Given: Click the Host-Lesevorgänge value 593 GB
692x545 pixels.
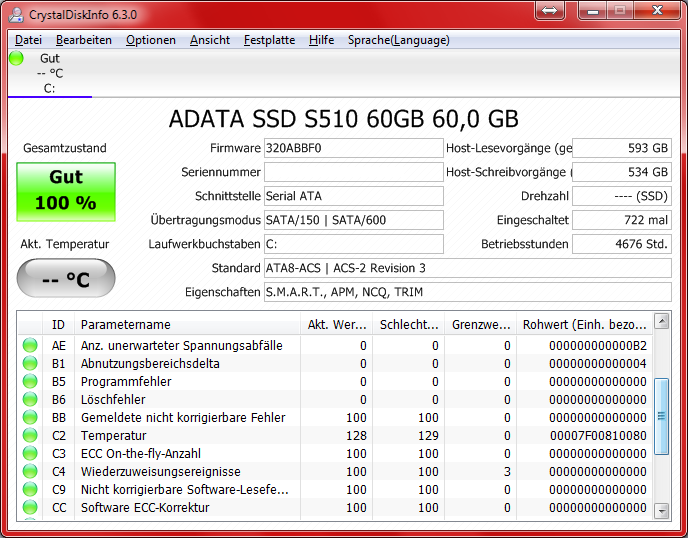Looking at the screenshot, I should tap(622, 148).
